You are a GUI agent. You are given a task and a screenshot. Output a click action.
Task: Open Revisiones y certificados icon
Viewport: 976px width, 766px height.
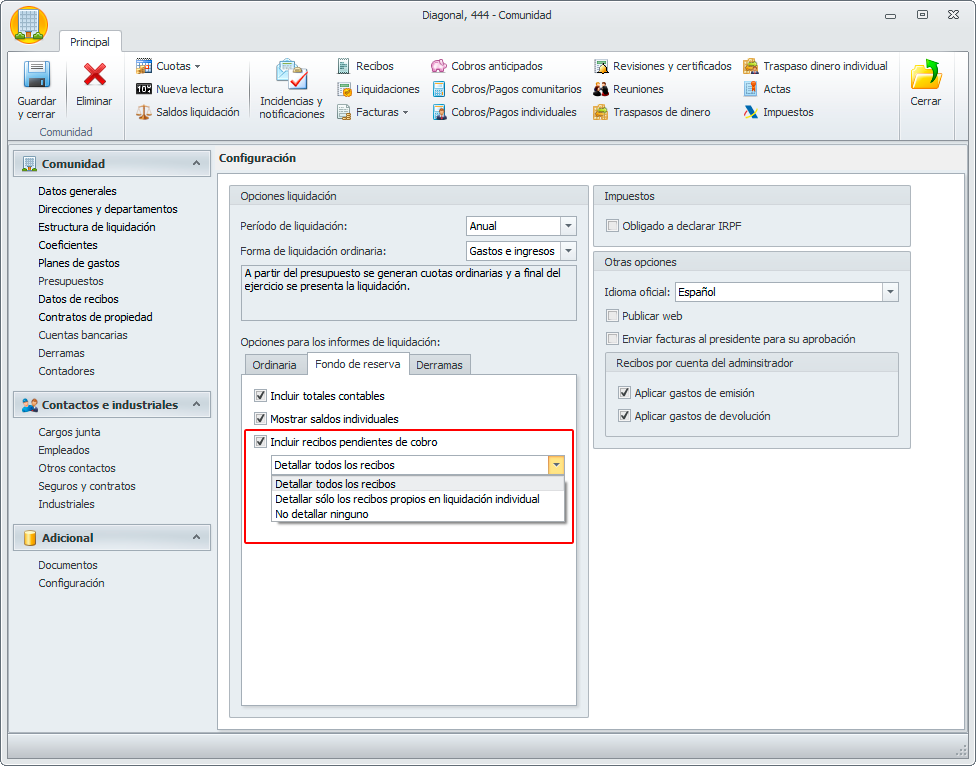601,66
